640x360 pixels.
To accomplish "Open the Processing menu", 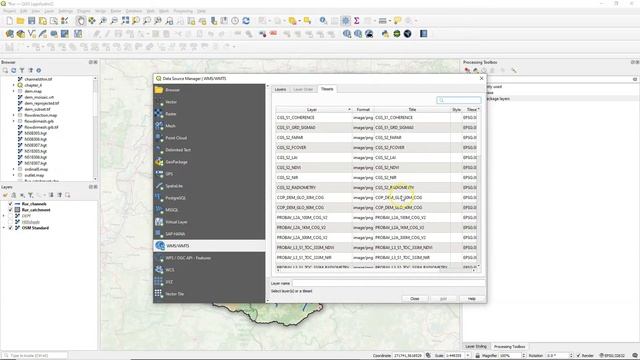I will [183, 11].
